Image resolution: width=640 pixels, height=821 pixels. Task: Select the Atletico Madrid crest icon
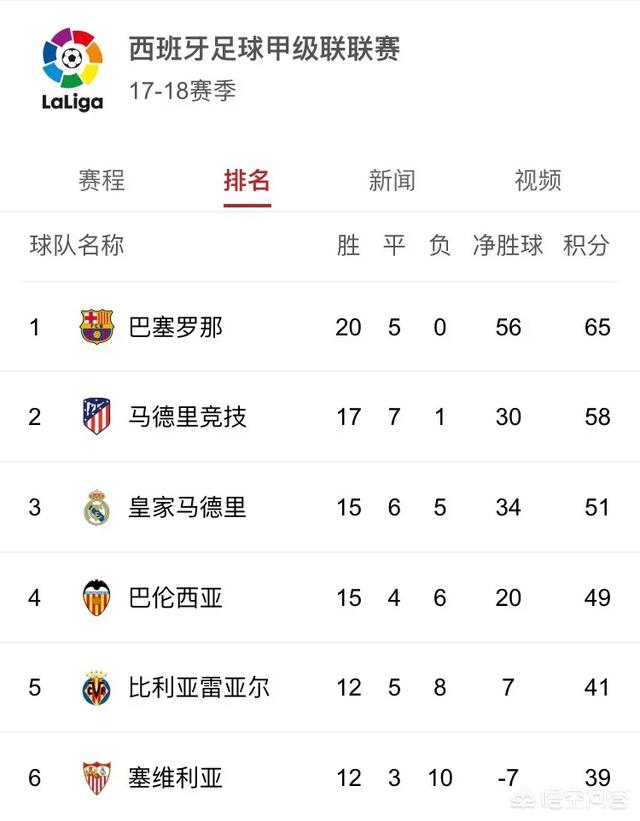tap(97, 416)
